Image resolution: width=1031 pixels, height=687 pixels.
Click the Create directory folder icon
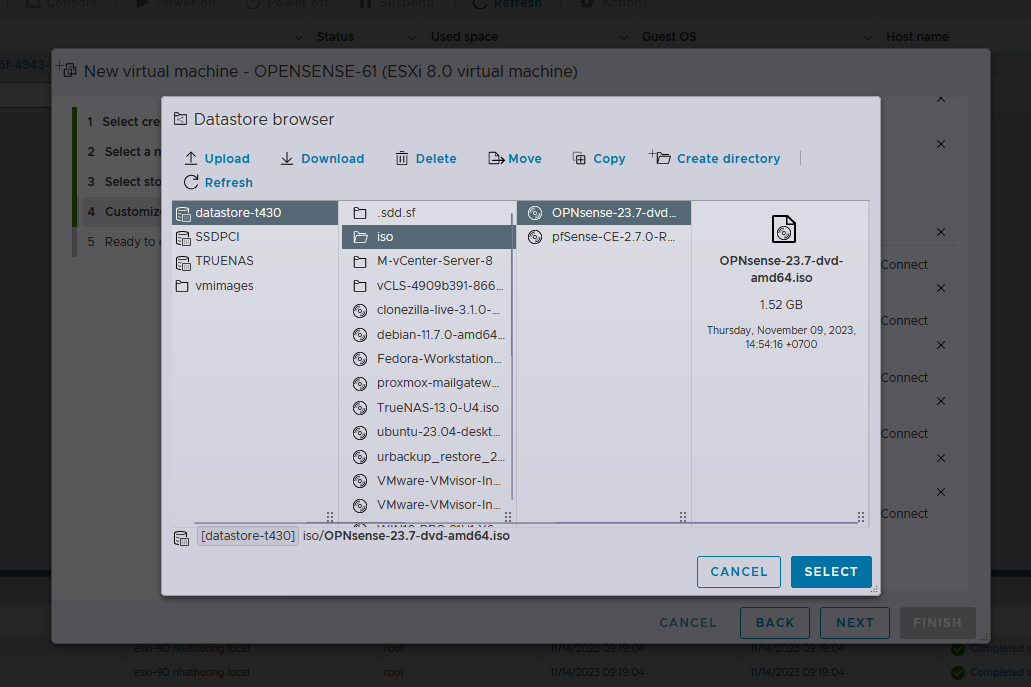[661, 158]
